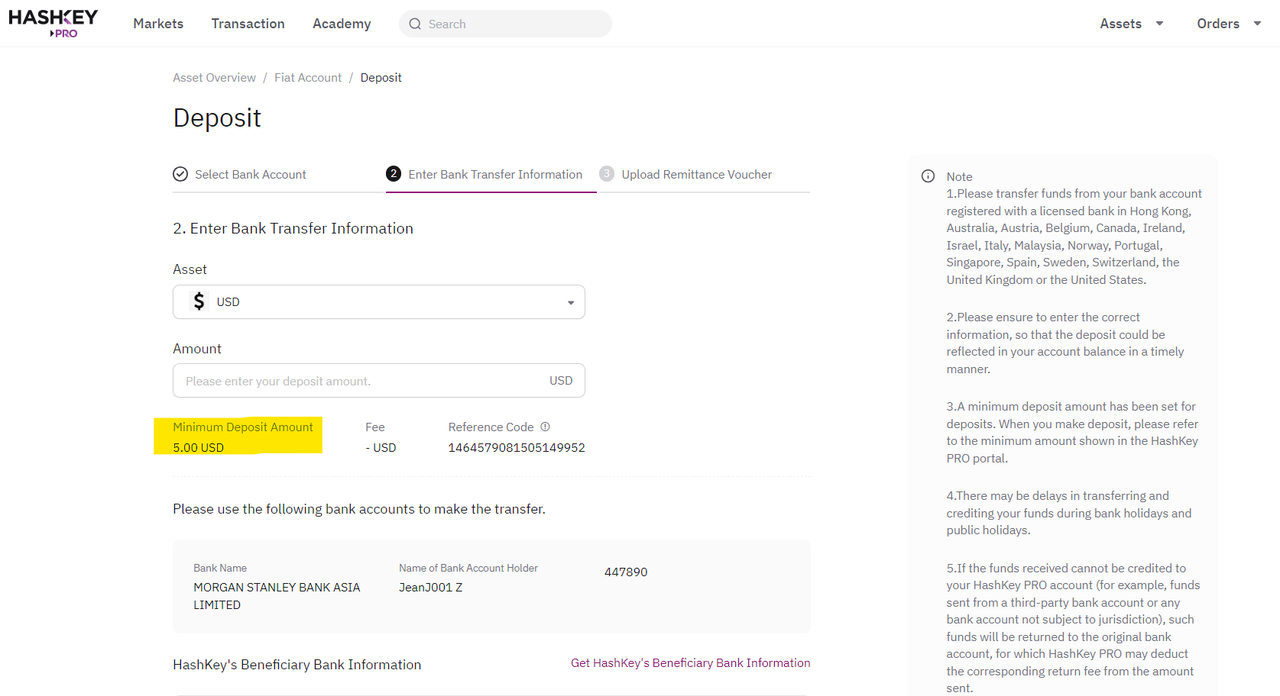1280x696 pixels.
Task: Open Asset Overview breadcrumb link
Action: click(x=214, y=77)
